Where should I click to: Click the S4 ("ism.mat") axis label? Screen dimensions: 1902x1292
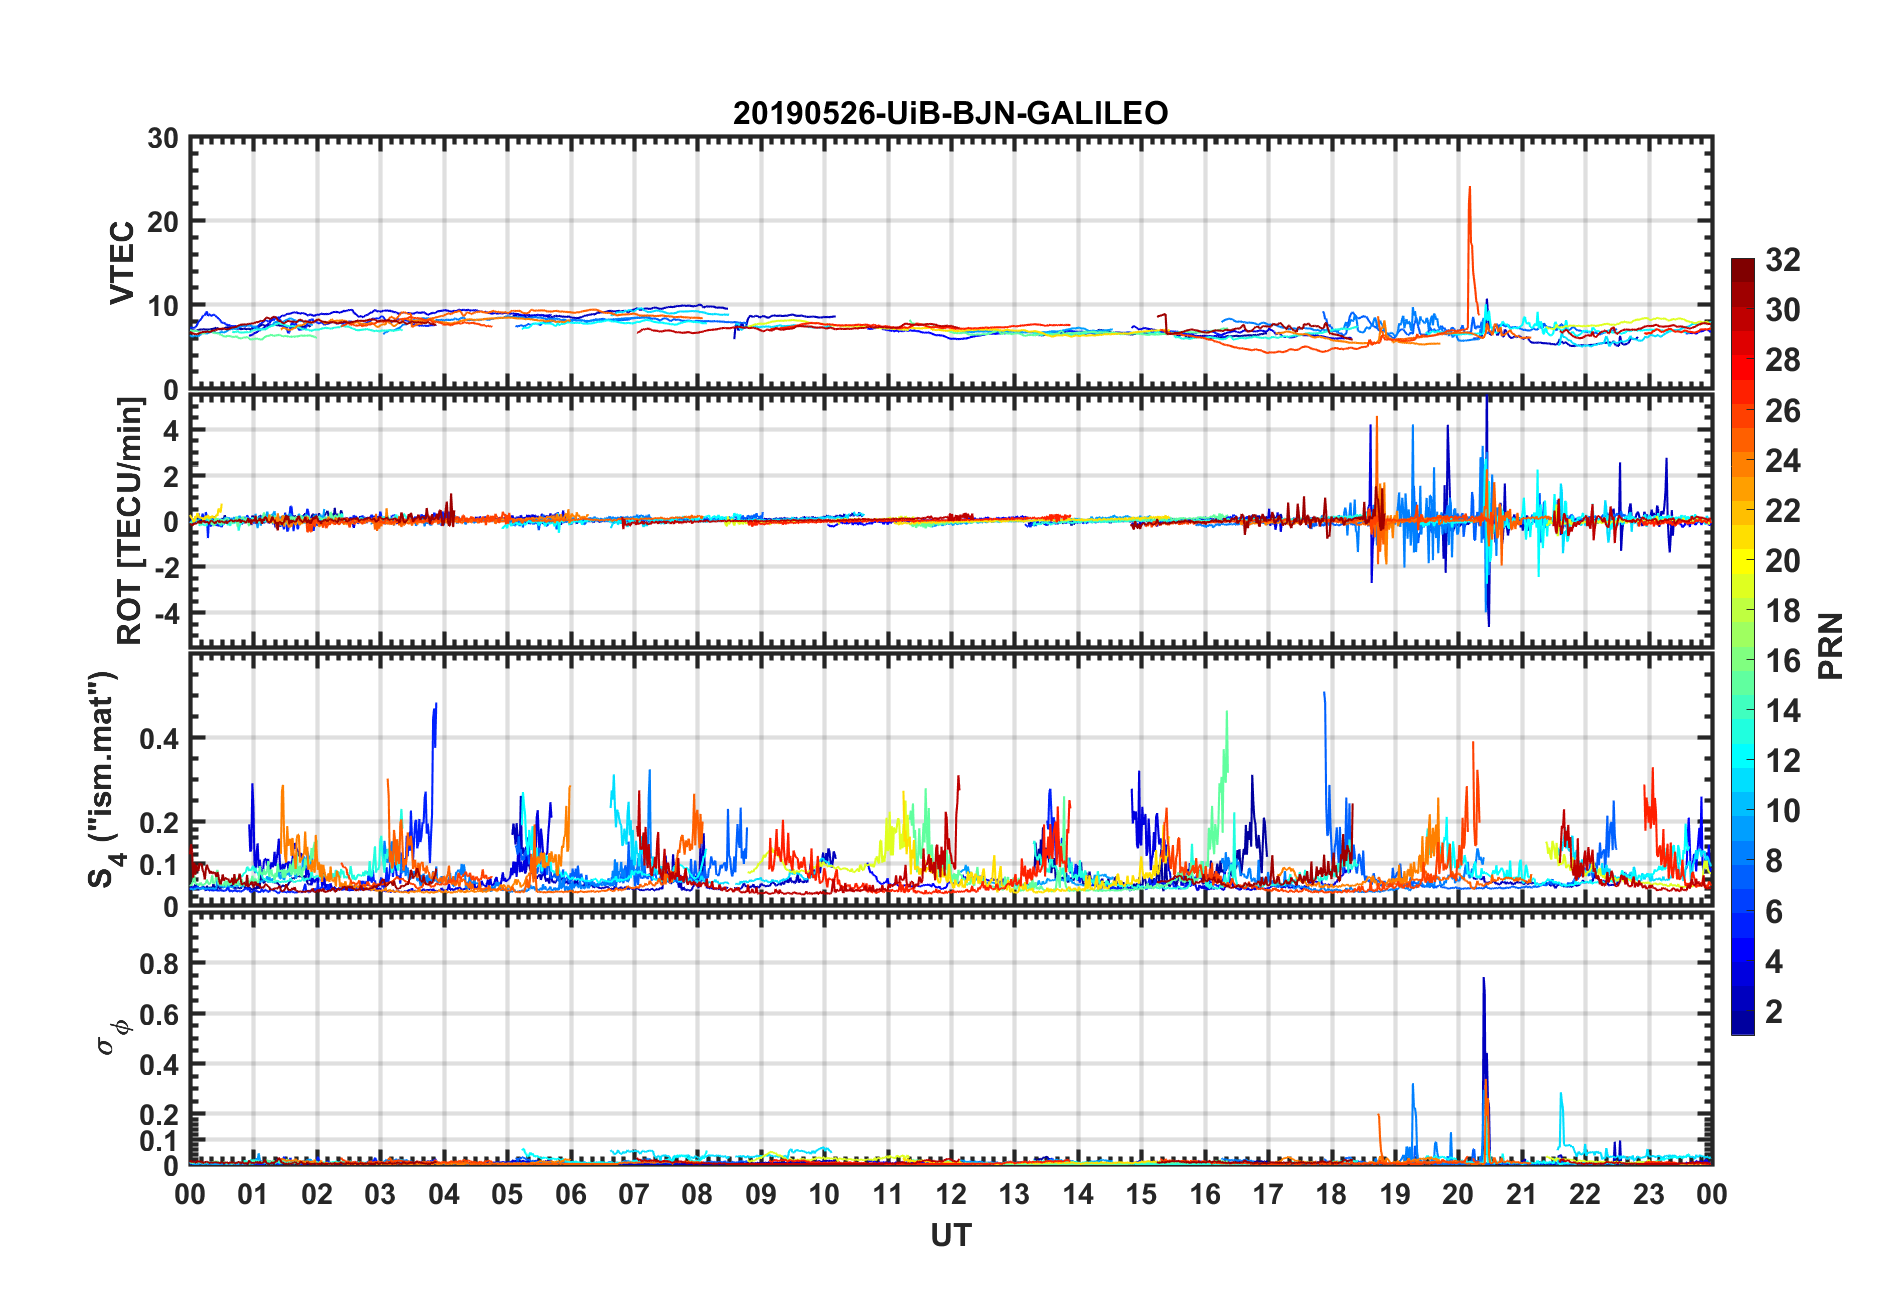point(104,779)
